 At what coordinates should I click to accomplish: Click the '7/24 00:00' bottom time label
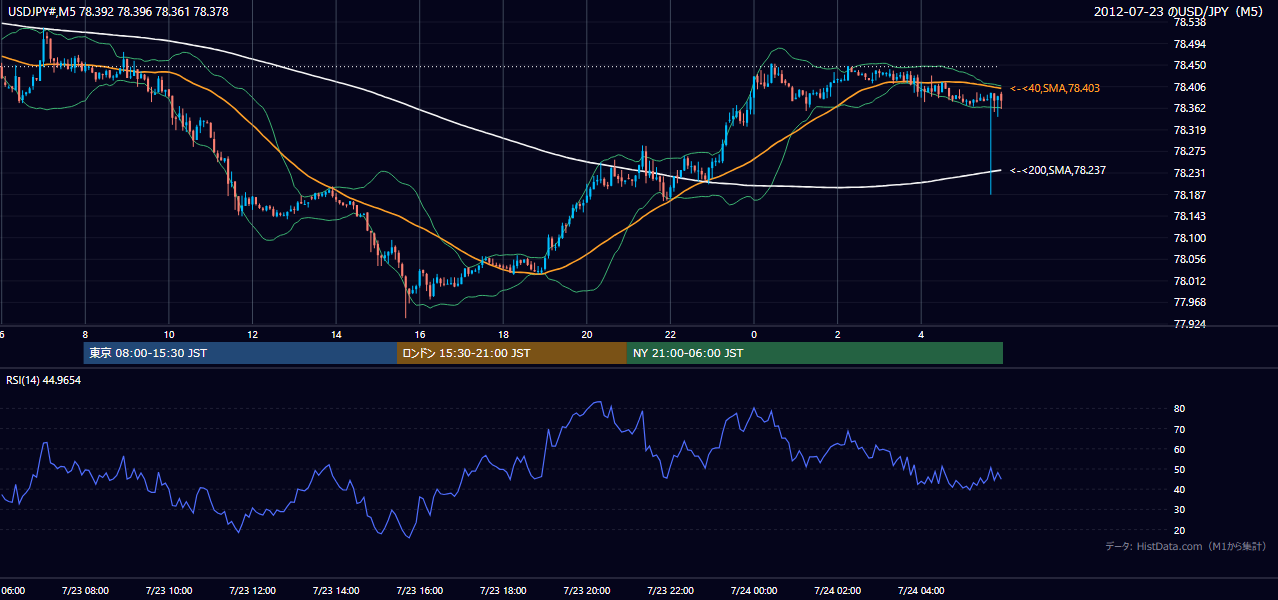click(754, 590)
